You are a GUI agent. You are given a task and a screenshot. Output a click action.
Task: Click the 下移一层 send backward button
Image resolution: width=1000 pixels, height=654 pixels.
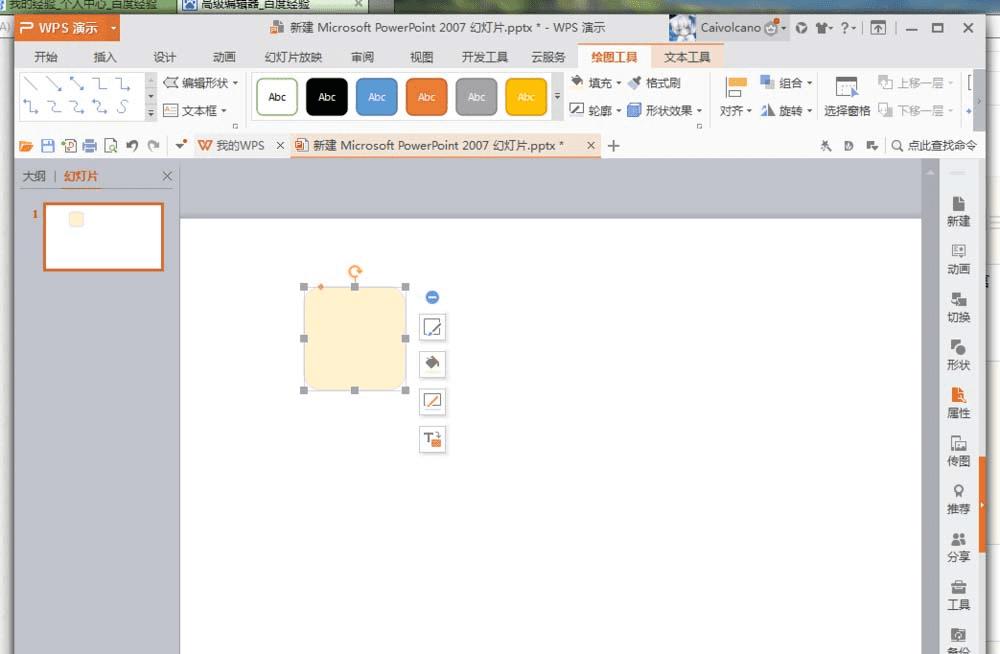915,110
